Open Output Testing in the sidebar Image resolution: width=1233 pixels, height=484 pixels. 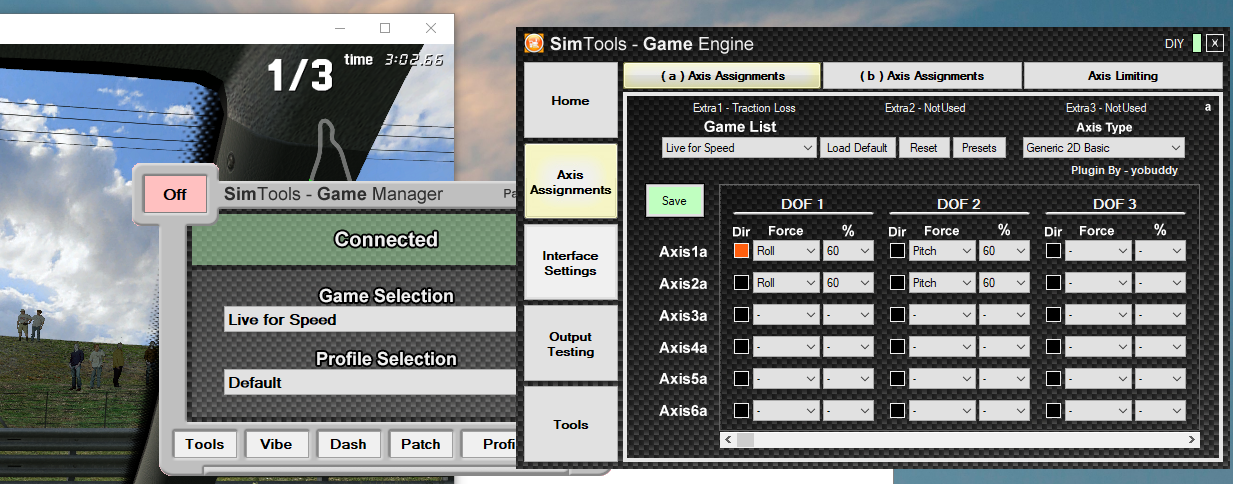coord(571,344)
